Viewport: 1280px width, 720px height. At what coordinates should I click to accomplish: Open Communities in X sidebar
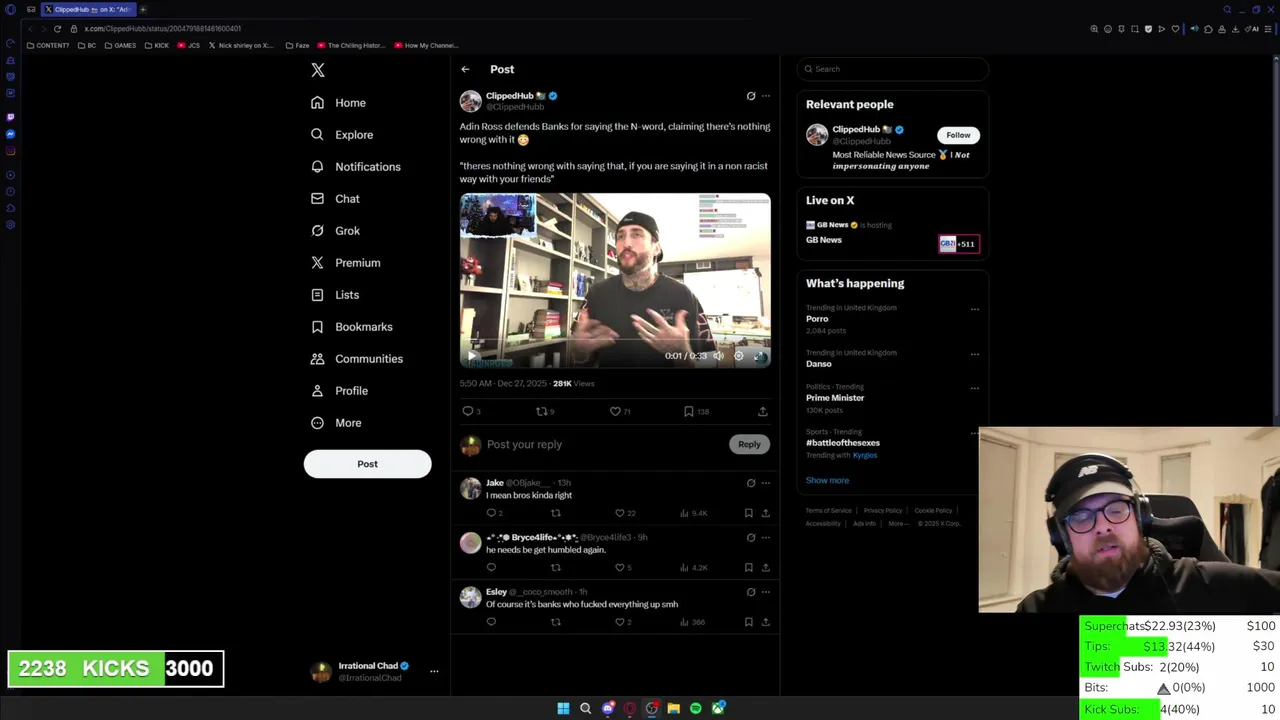coord(357,359)
